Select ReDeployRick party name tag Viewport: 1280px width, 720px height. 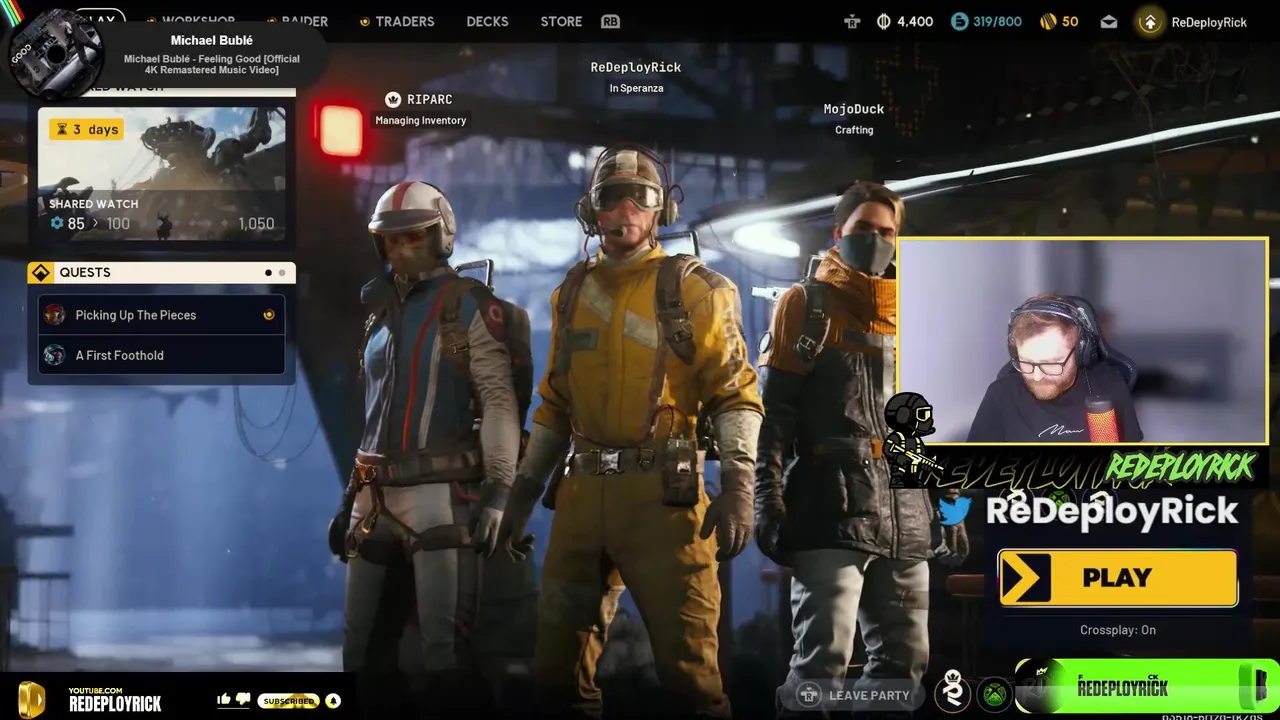pyautogui.click(x=635, y=67)
